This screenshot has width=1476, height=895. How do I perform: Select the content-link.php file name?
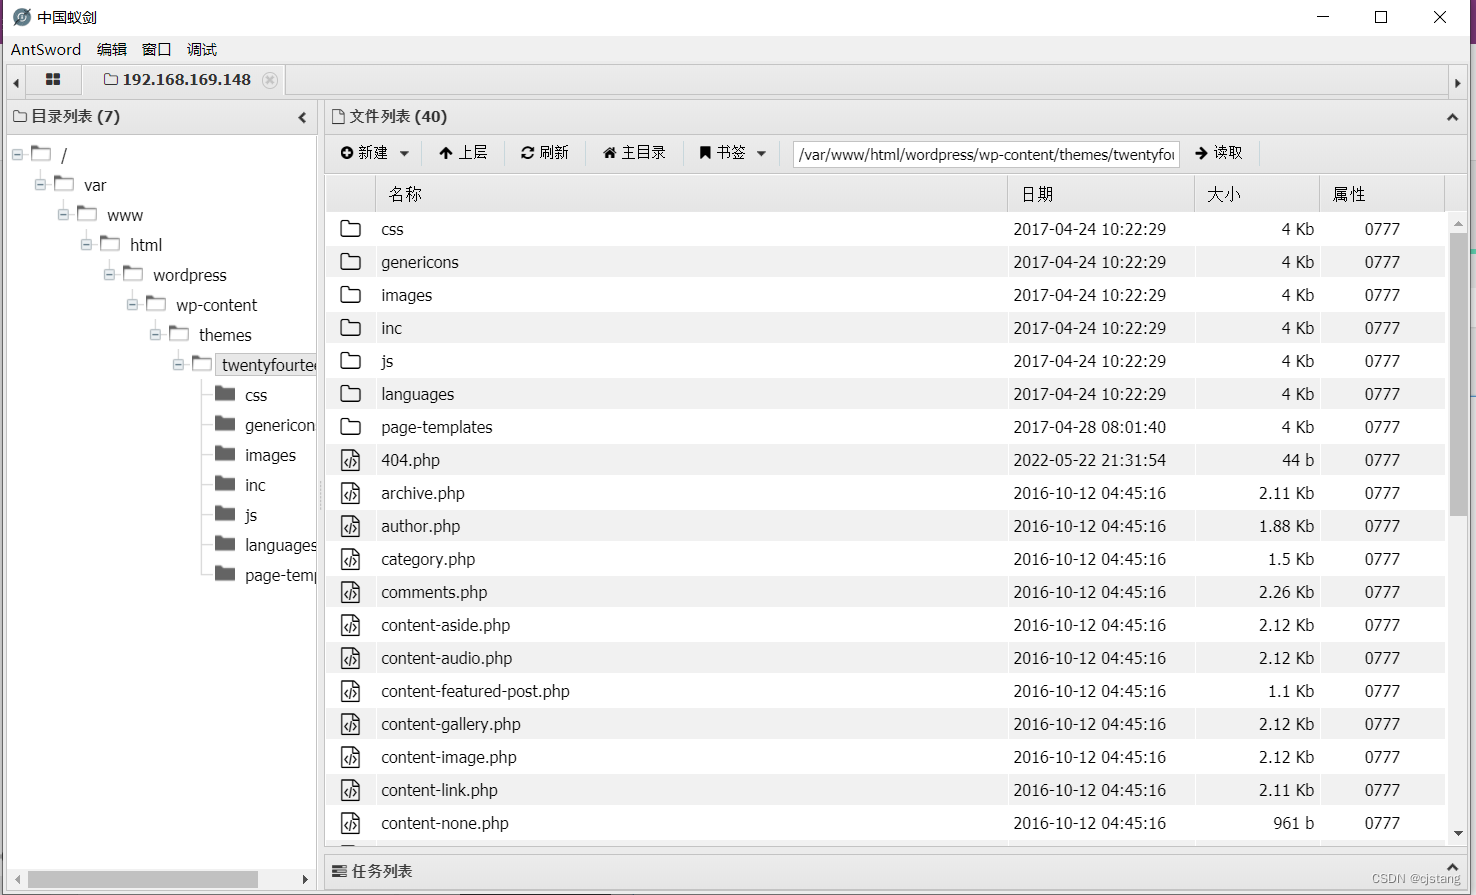439,790
